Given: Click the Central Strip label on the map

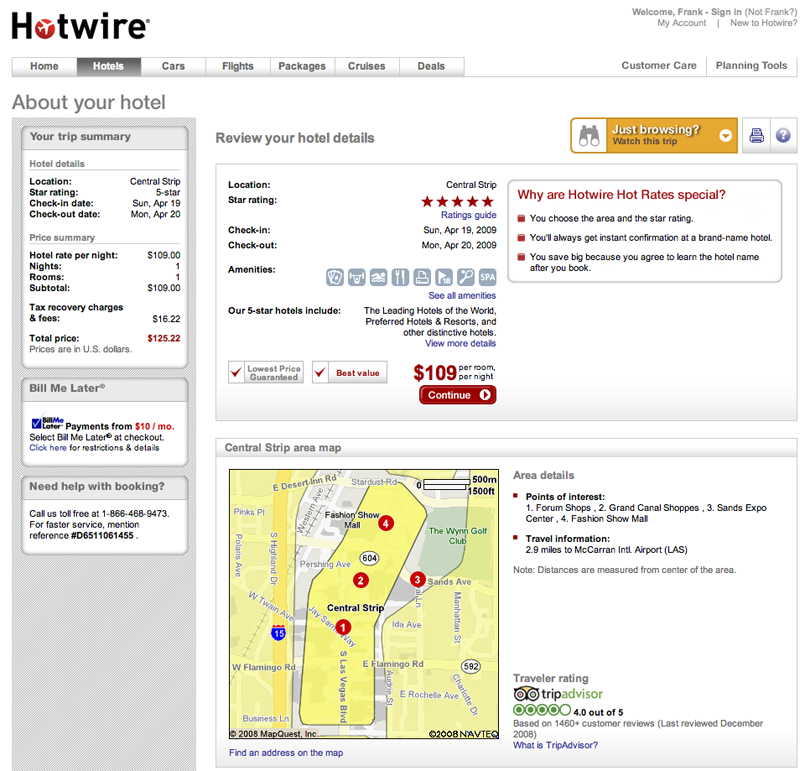Looking at the screenshot, I should coord(356,608).
